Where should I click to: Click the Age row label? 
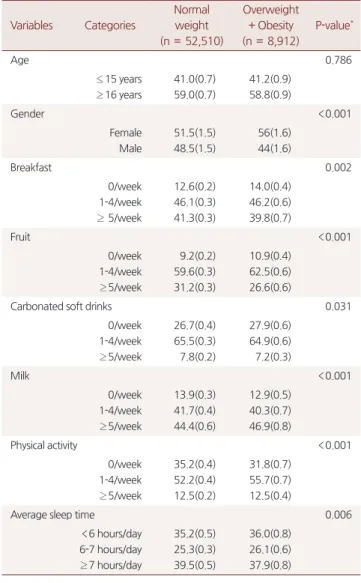(x=20, y=60)
